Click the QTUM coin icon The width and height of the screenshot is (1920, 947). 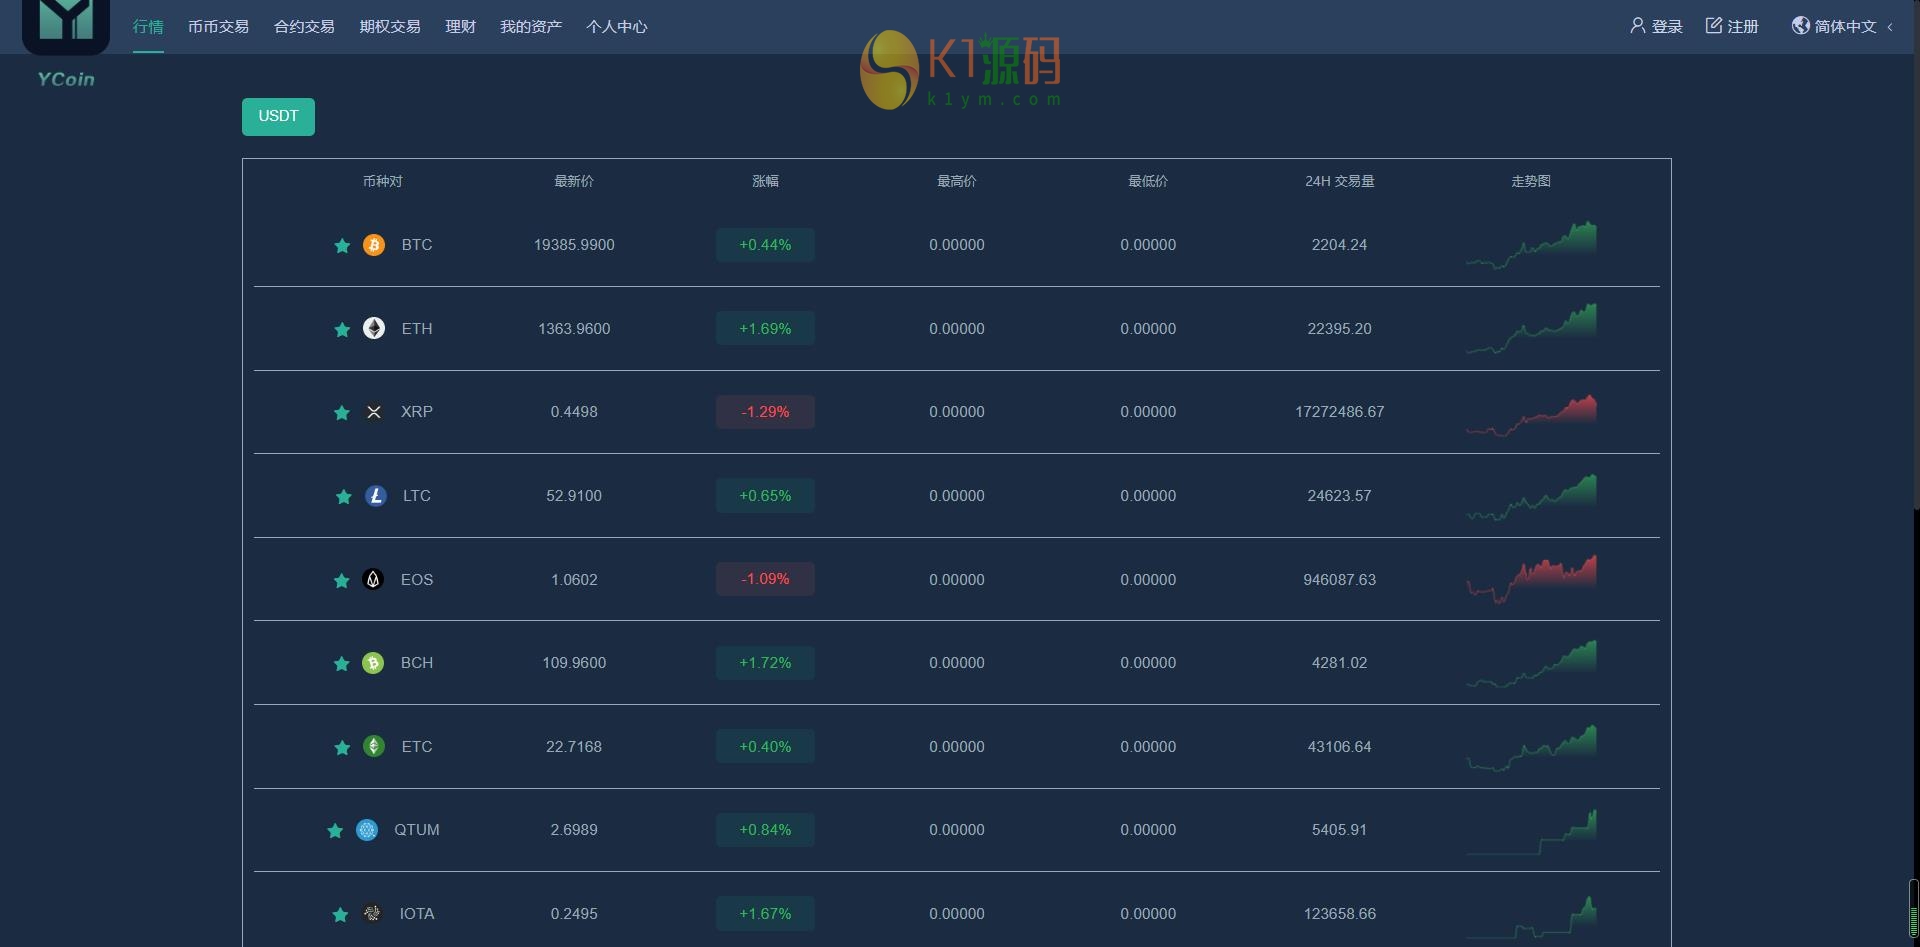pyautogui.click(x=367, y=830)
